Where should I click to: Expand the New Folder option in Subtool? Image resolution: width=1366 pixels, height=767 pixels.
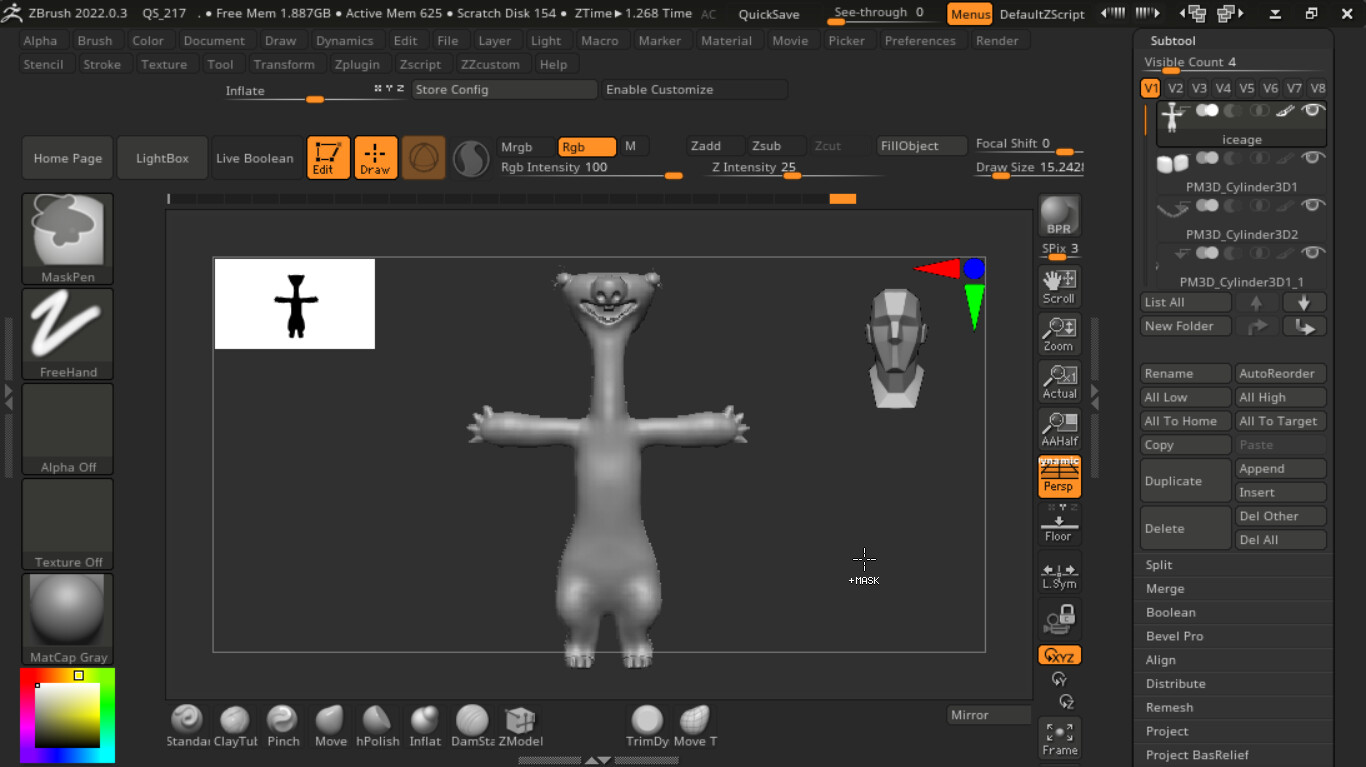[x=1185, y=325]
